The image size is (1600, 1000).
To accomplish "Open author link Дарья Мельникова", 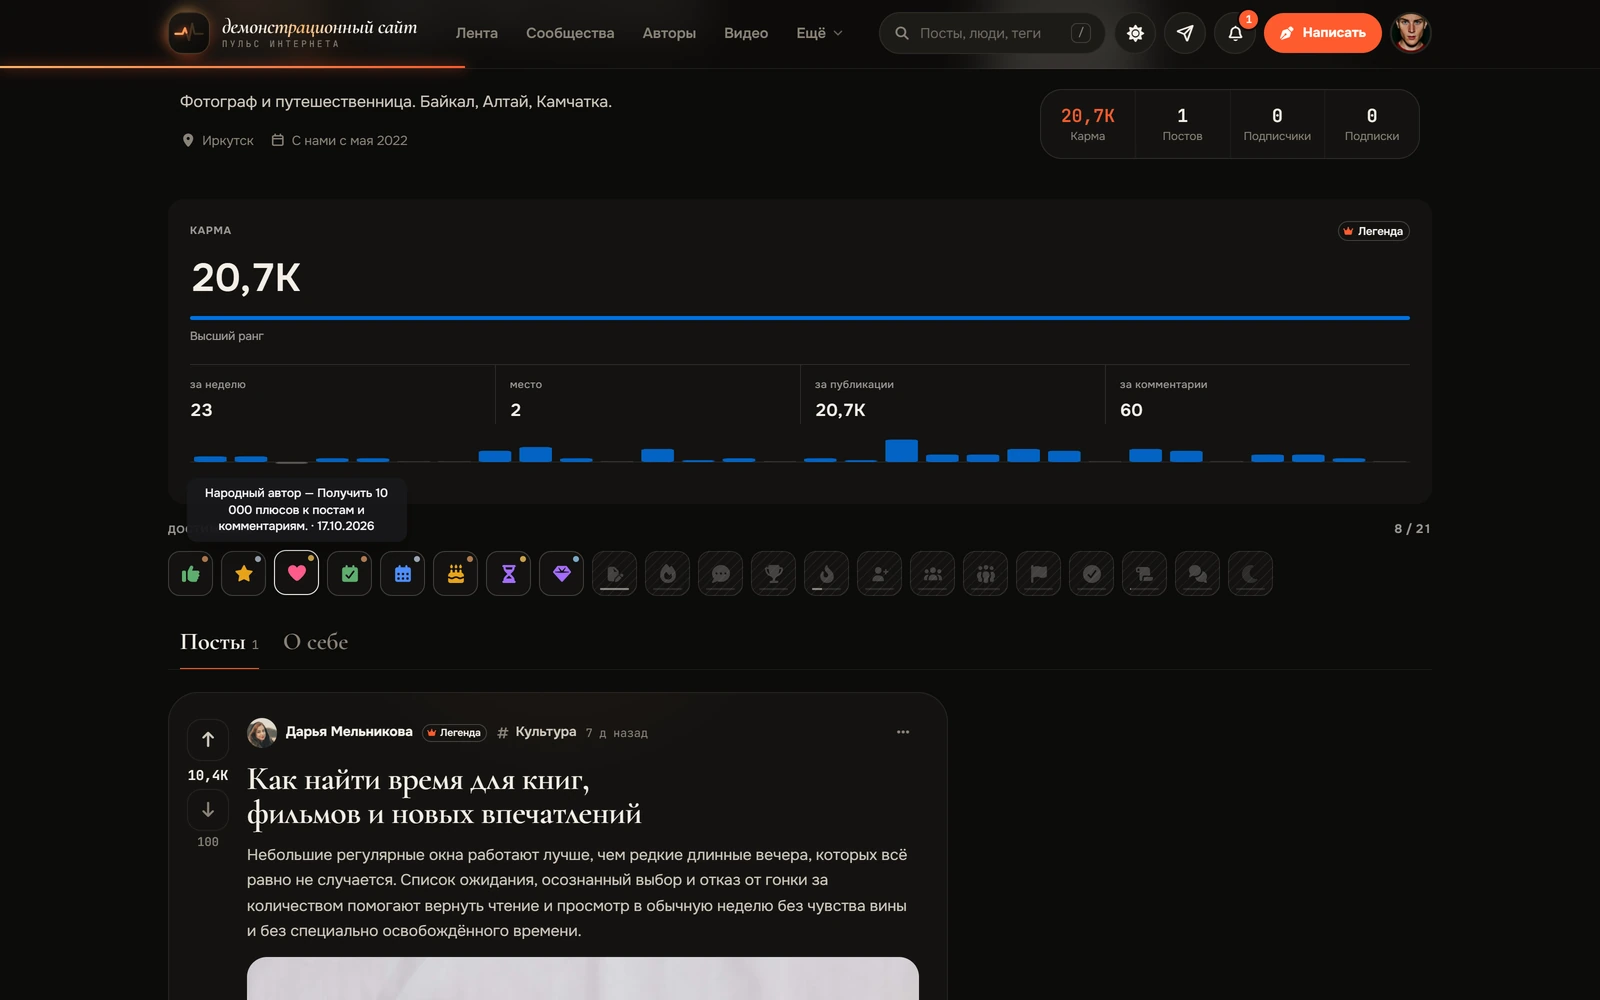I will 349,732.
